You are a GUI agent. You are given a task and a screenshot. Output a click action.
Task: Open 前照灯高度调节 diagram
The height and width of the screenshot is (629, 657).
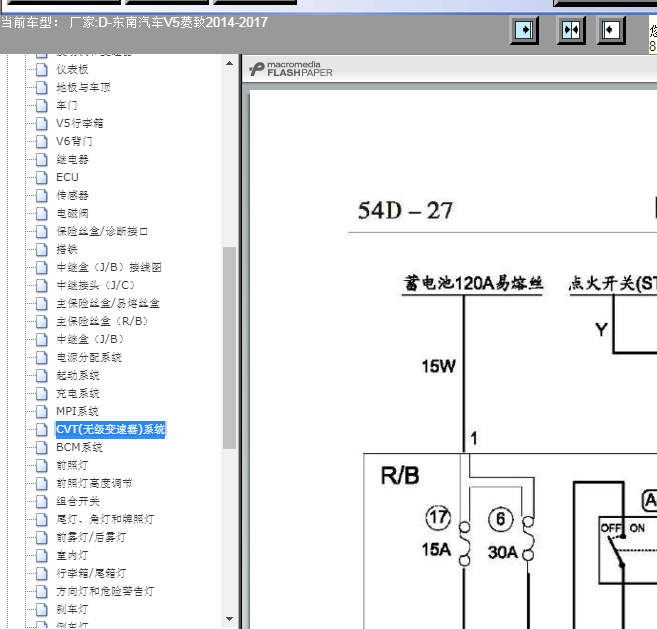click(94, 484)
